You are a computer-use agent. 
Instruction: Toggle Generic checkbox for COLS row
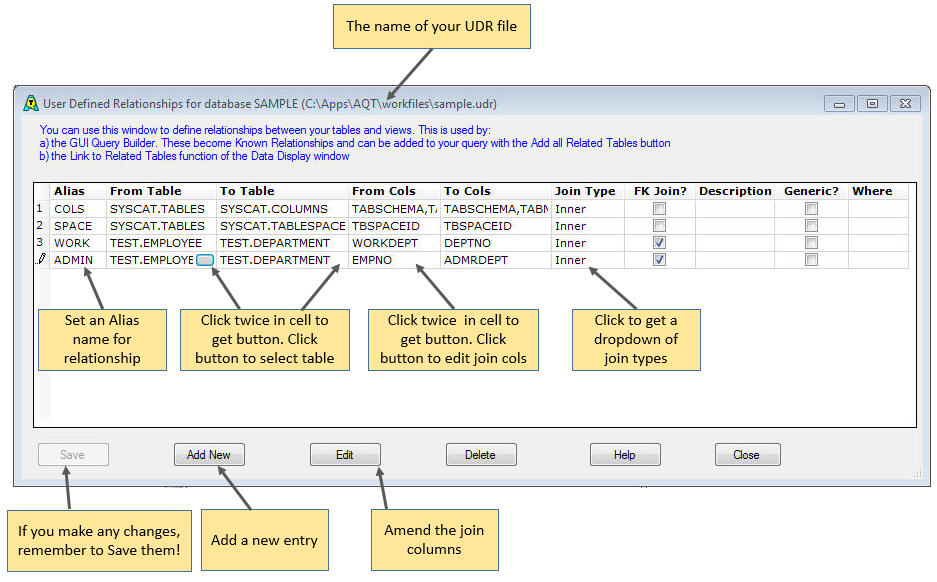811,209
